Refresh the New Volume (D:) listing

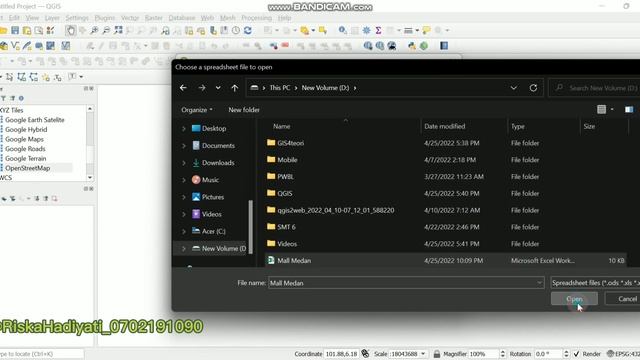[533, 88]
